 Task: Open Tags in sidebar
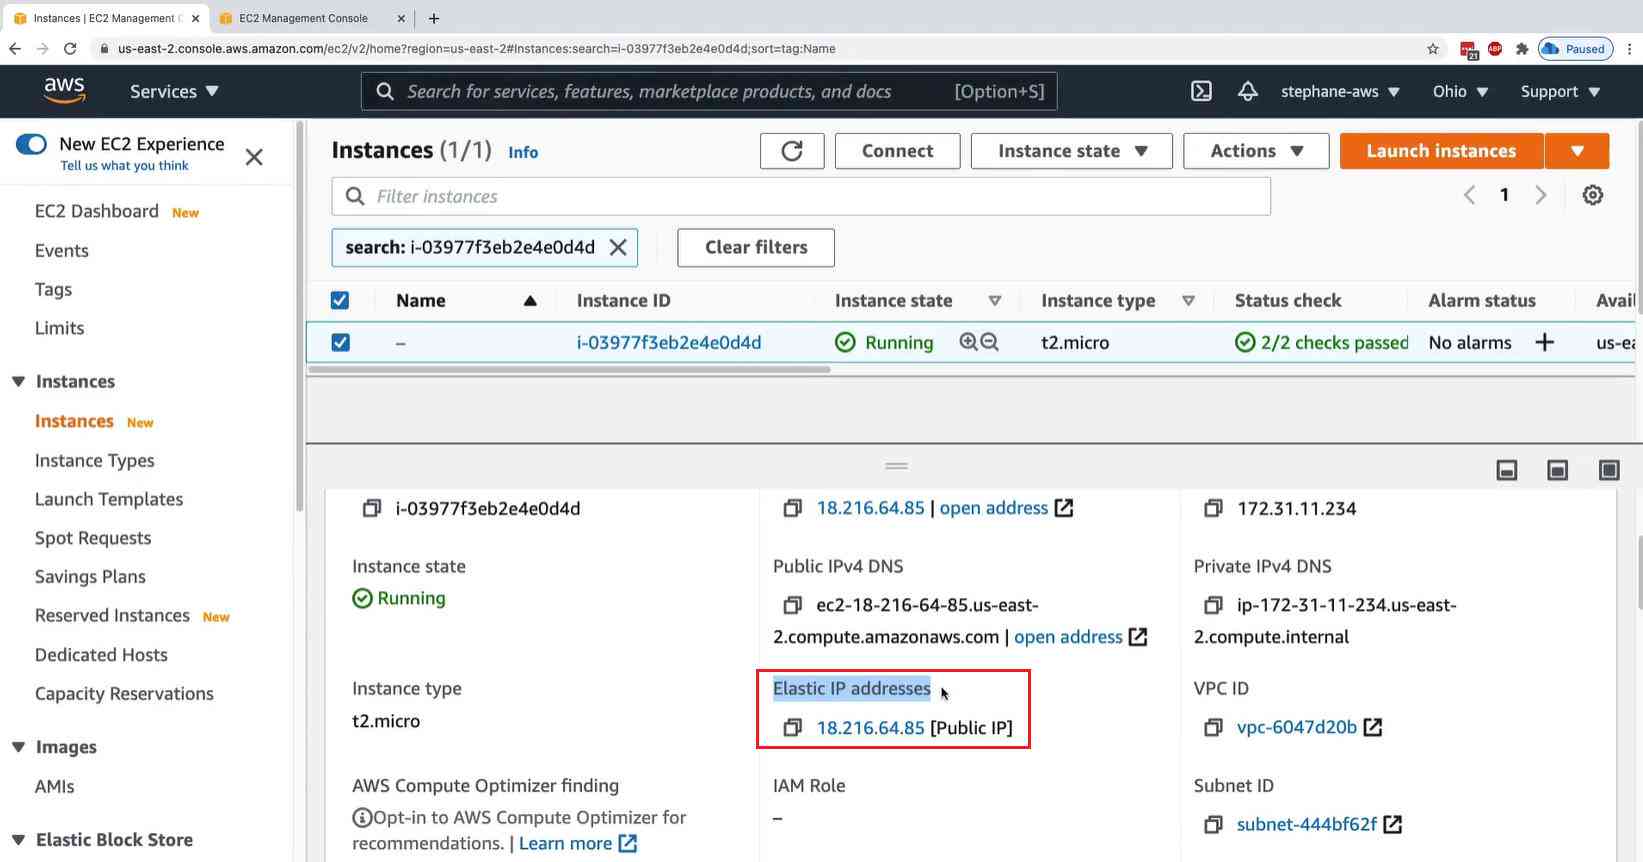(x=54, y=289)
